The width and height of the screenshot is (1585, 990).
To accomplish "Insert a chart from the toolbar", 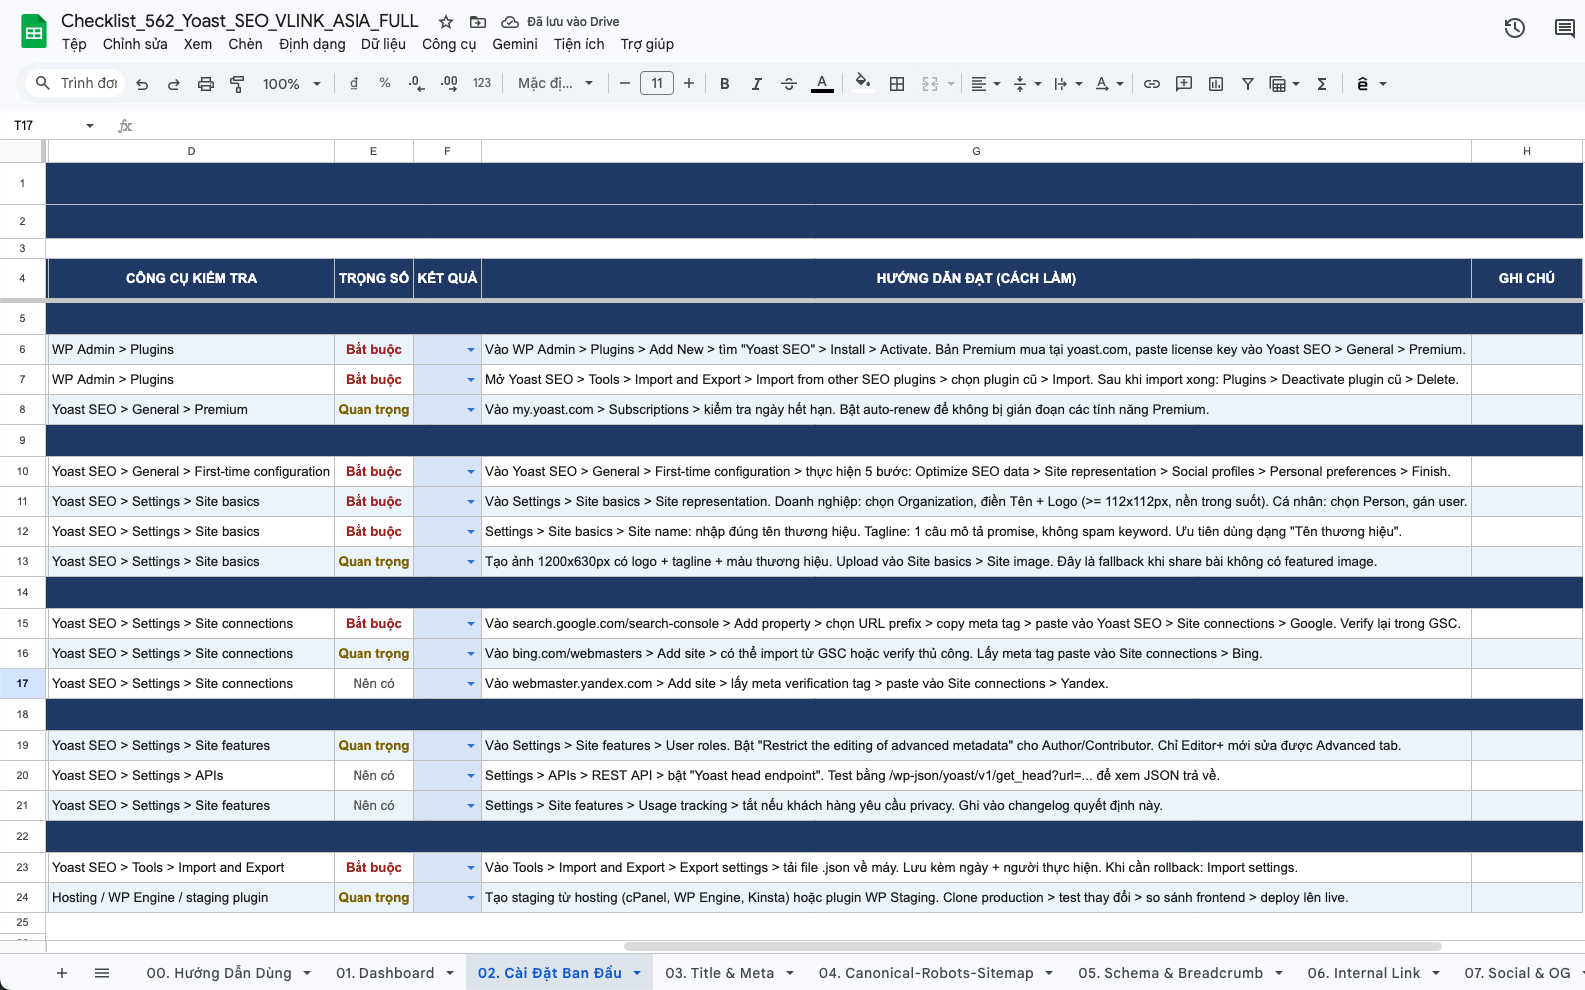I will pyautogui.click(x=1216, y=84).
